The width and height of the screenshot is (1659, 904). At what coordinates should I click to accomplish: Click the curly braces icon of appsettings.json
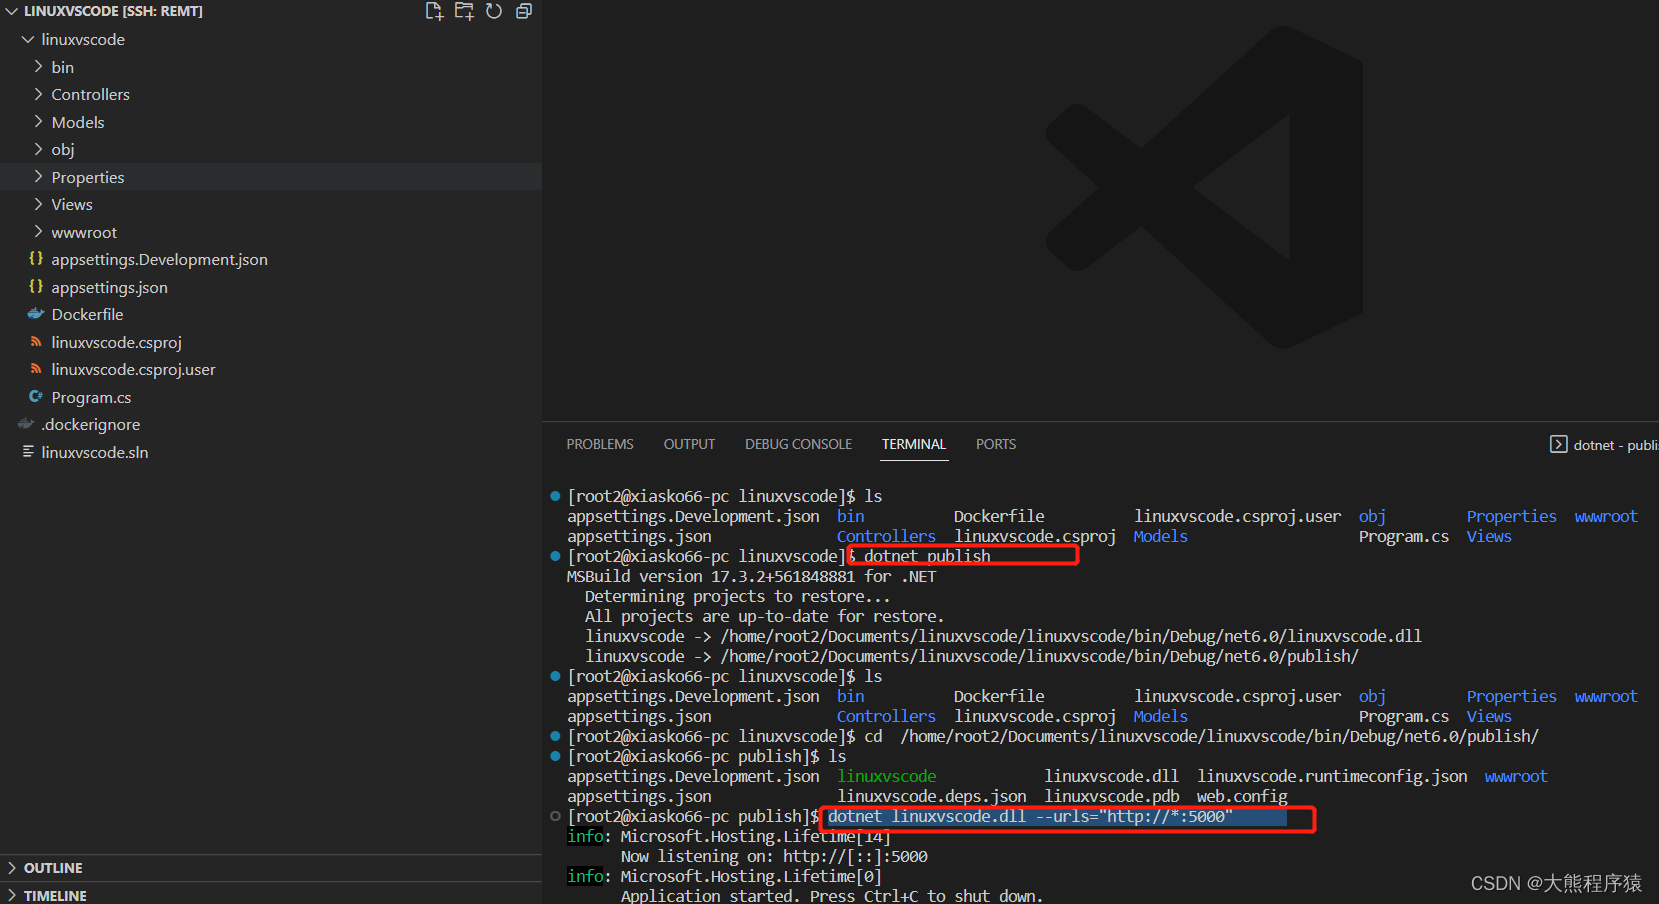tap(36, 287)
